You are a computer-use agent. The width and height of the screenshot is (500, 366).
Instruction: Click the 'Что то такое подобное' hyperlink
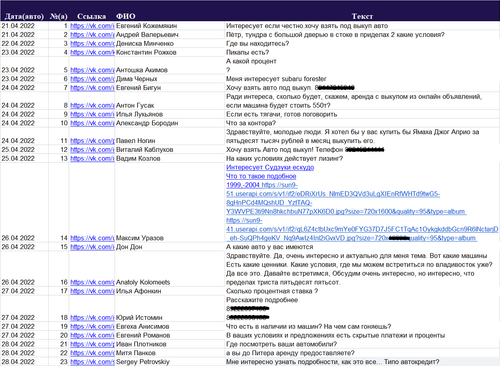pyautogui.click(x=261, y=176)
